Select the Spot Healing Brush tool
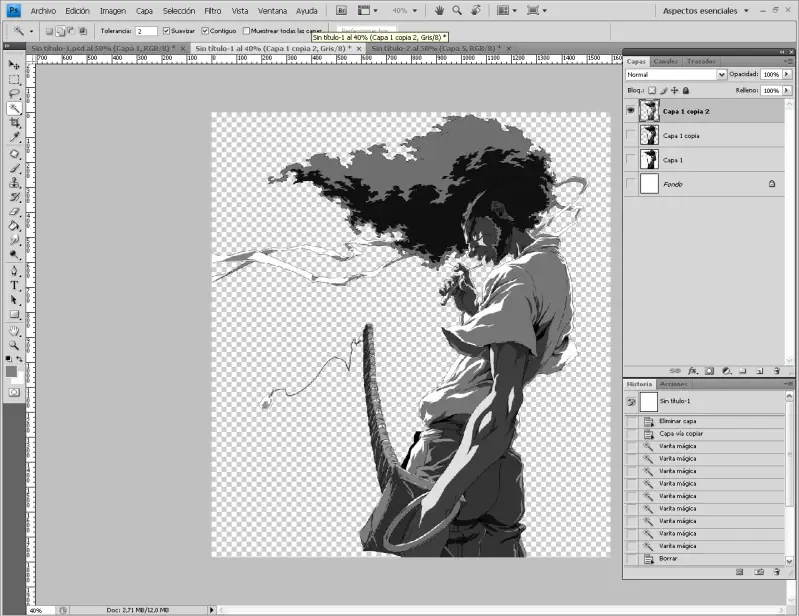The height and width of the screenshot is (616, 799). (x=14, y=154)
